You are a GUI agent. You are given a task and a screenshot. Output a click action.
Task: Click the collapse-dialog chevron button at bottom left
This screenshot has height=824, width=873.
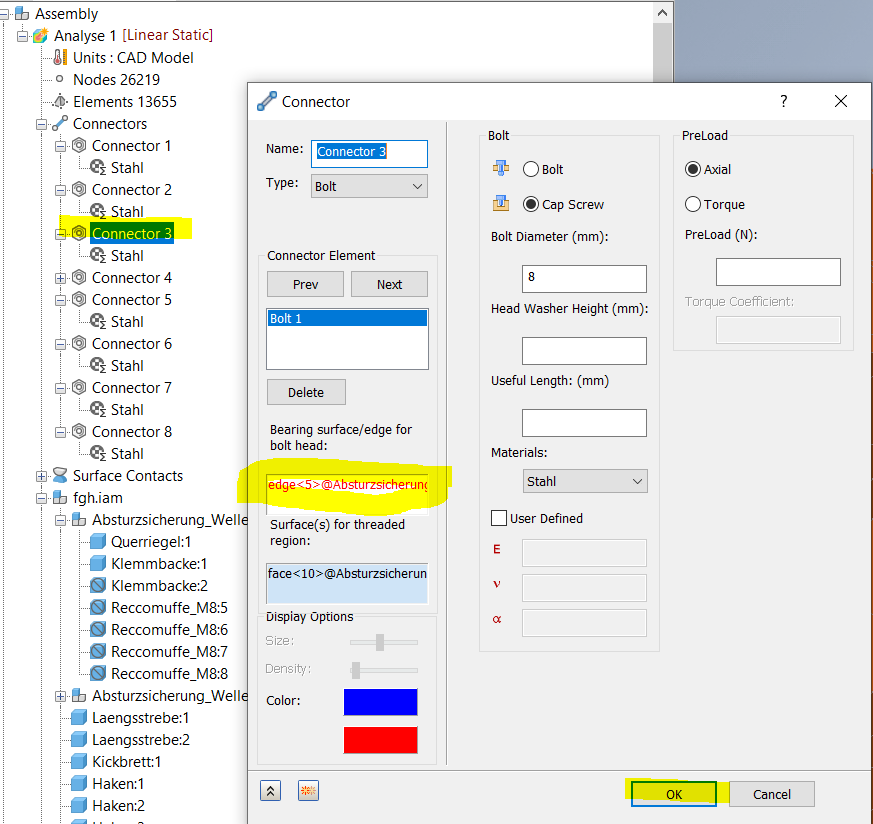coord(270,790)
